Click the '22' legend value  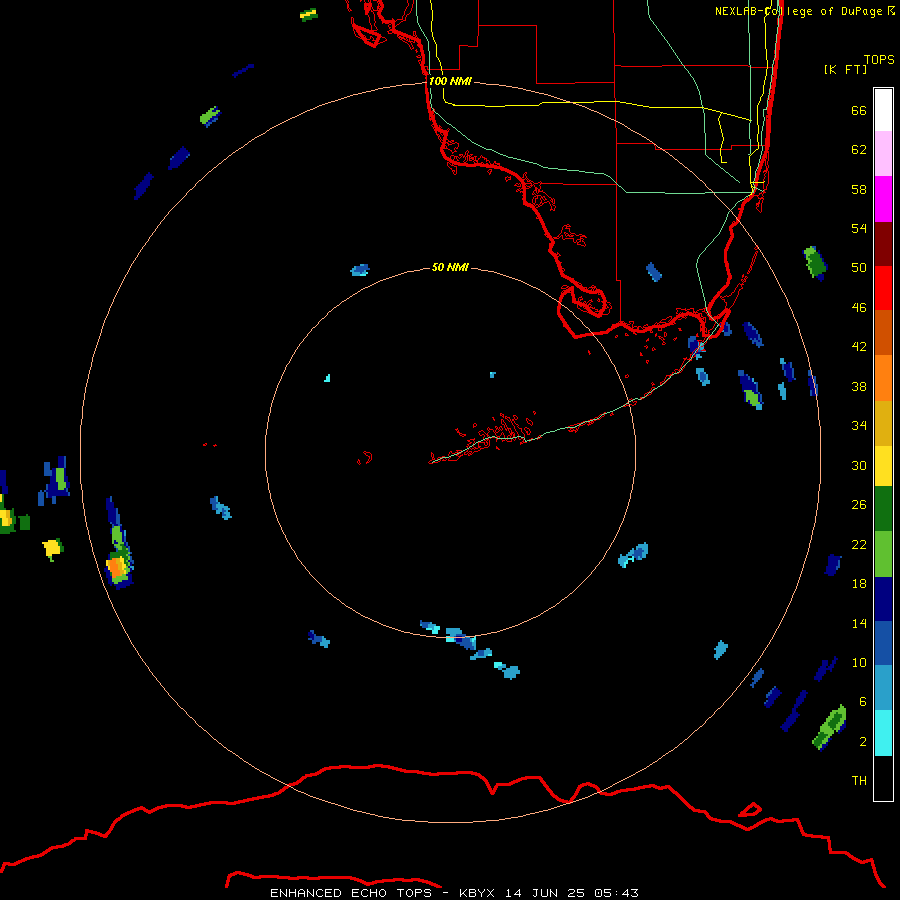coord(859,544)
